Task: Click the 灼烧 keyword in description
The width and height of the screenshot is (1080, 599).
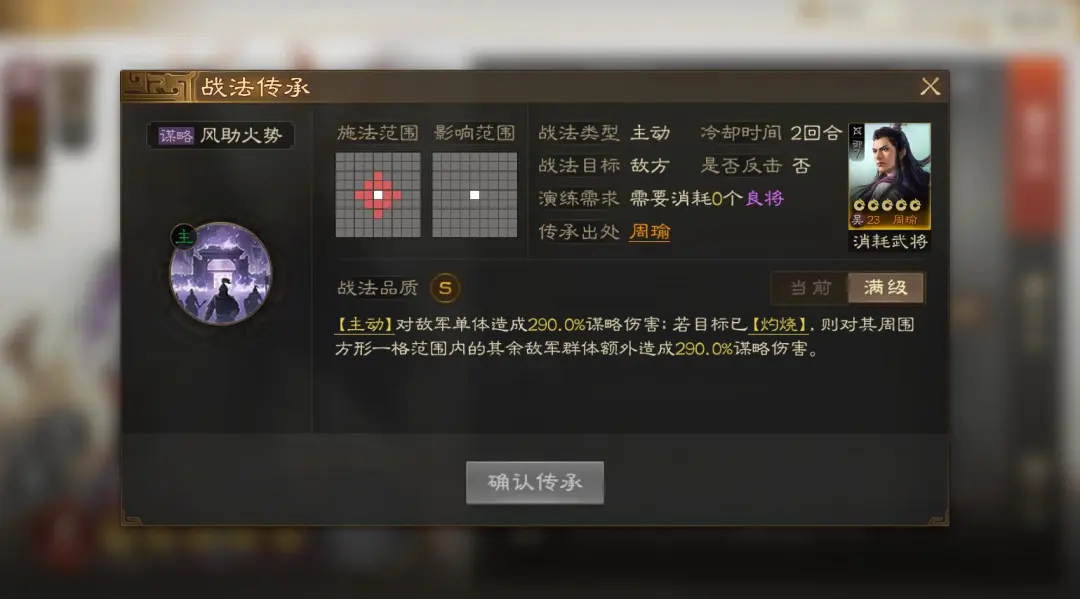Action: tap(778, 324)
